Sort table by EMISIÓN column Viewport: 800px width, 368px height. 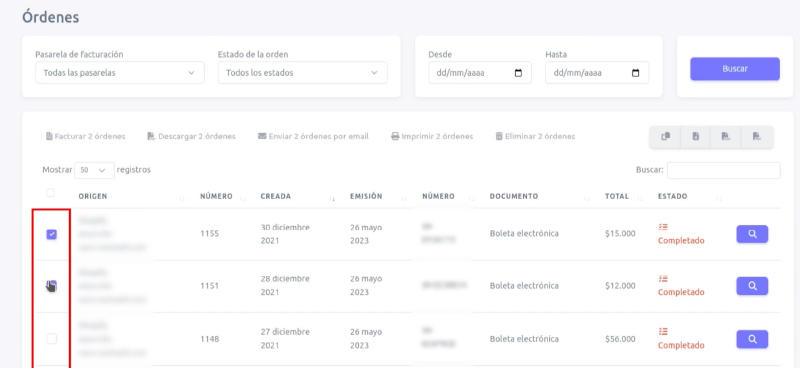[x=366, y=197]
